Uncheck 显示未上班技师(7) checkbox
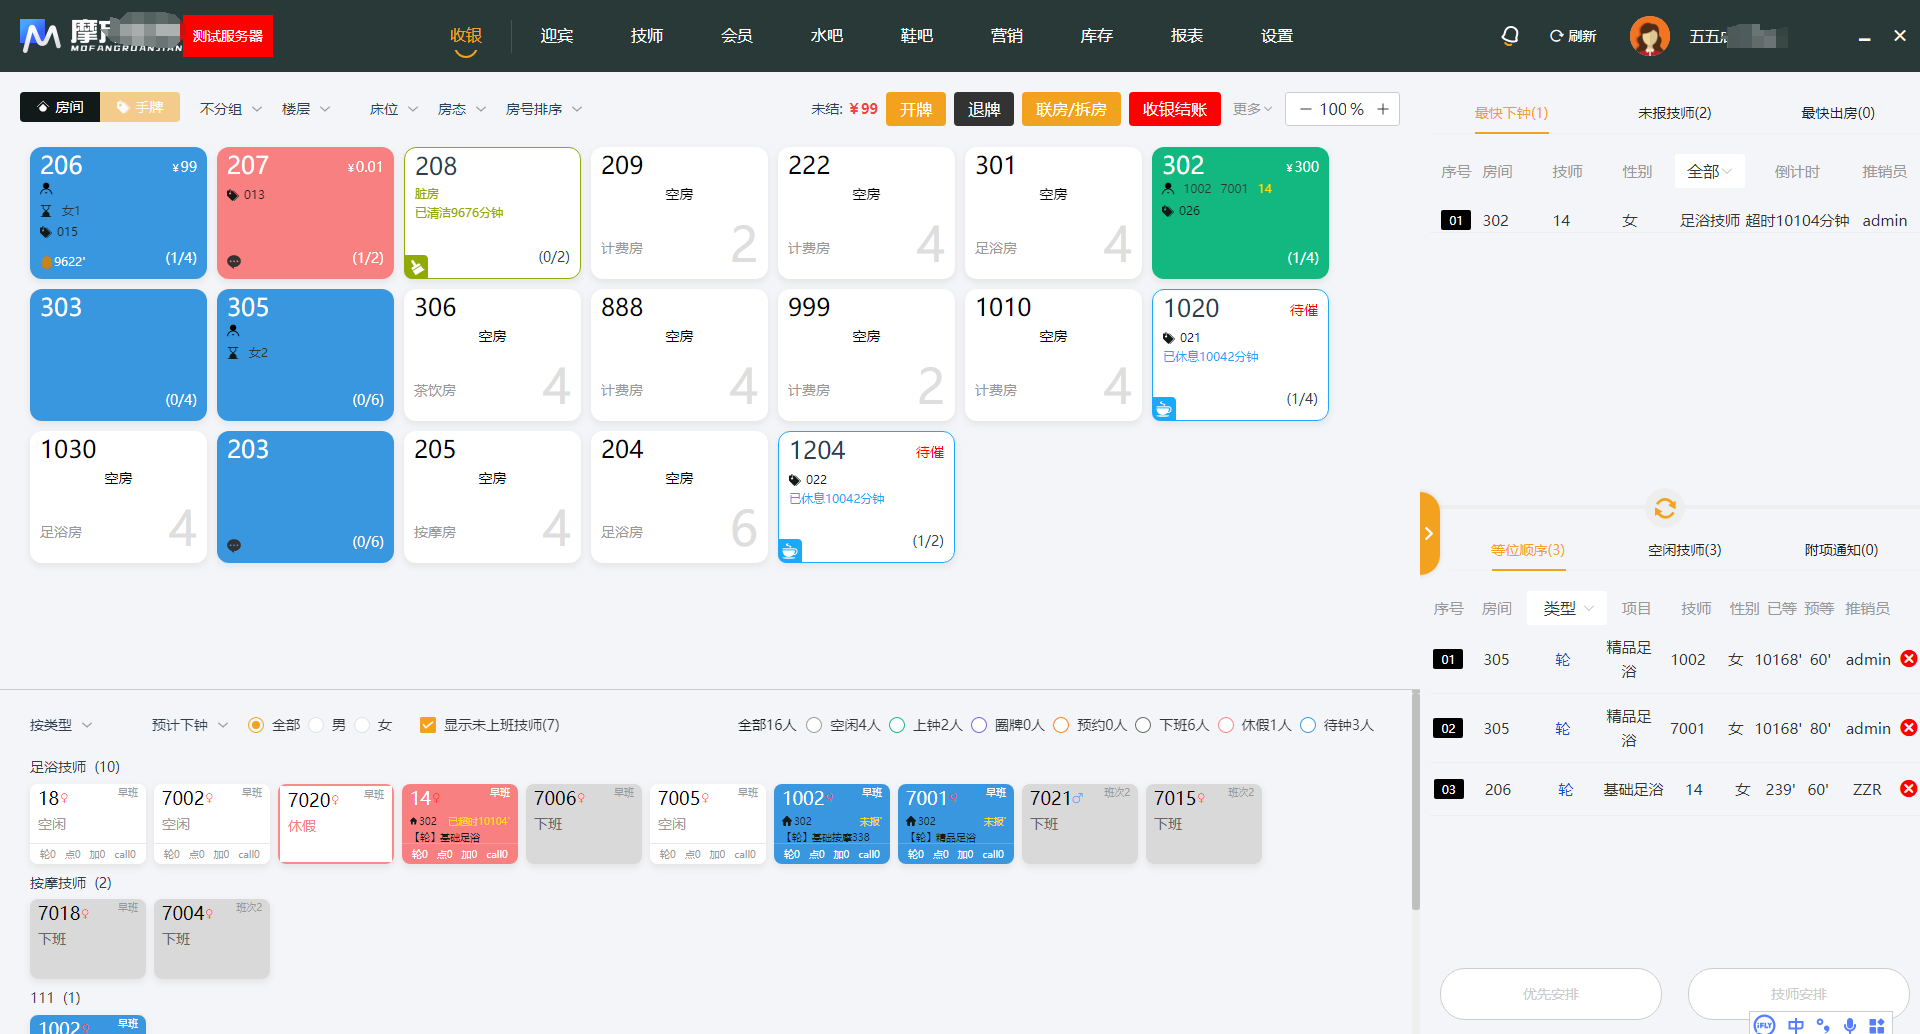The image size is (1920, 1034). point(428,725)
